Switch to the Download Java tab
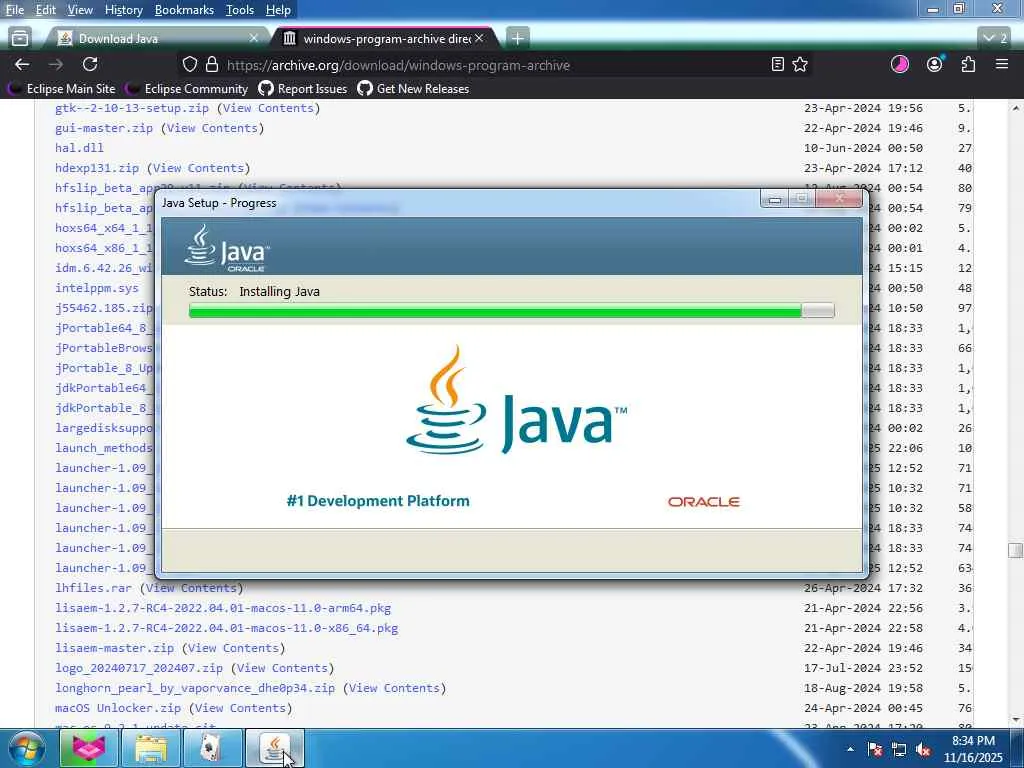The image size is (1024, 768). 157,39
